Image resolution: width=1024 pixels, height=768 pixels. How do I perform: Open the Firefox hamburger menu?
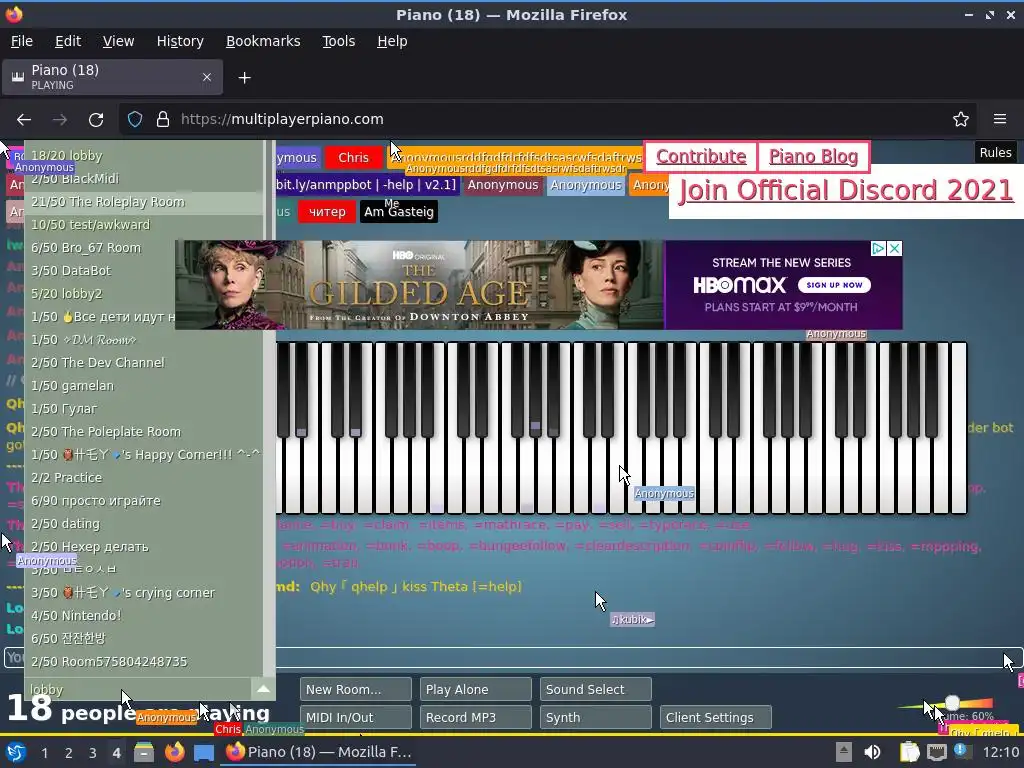coord(1000,120)
